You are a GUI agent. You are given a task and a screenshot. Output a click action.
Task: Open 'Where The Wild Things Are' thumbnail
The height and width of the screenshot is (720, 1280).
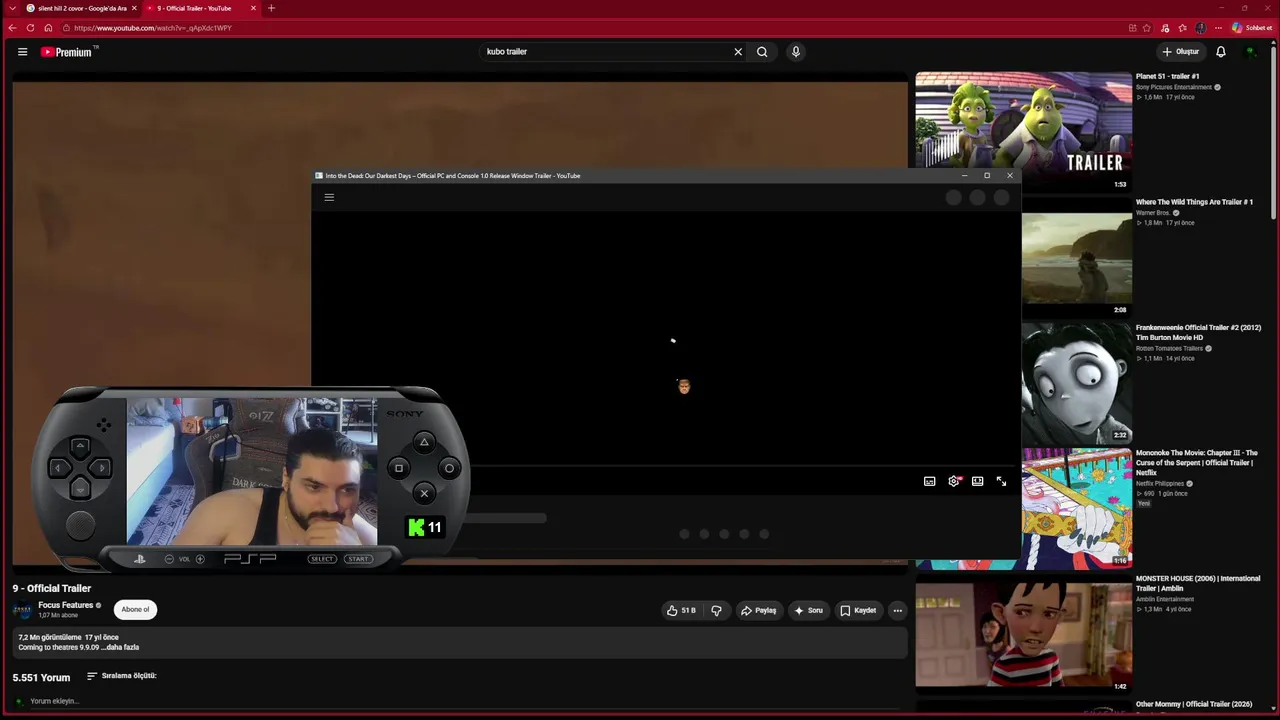click(x=1077, y=257)
